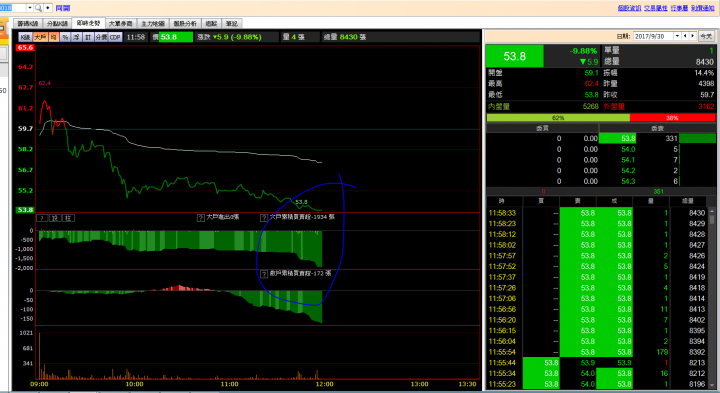Click the help icon beside 大戶累積買賣超 label
Image resolution: width=720 pixels, height=393 pixels.
(264, 218)
